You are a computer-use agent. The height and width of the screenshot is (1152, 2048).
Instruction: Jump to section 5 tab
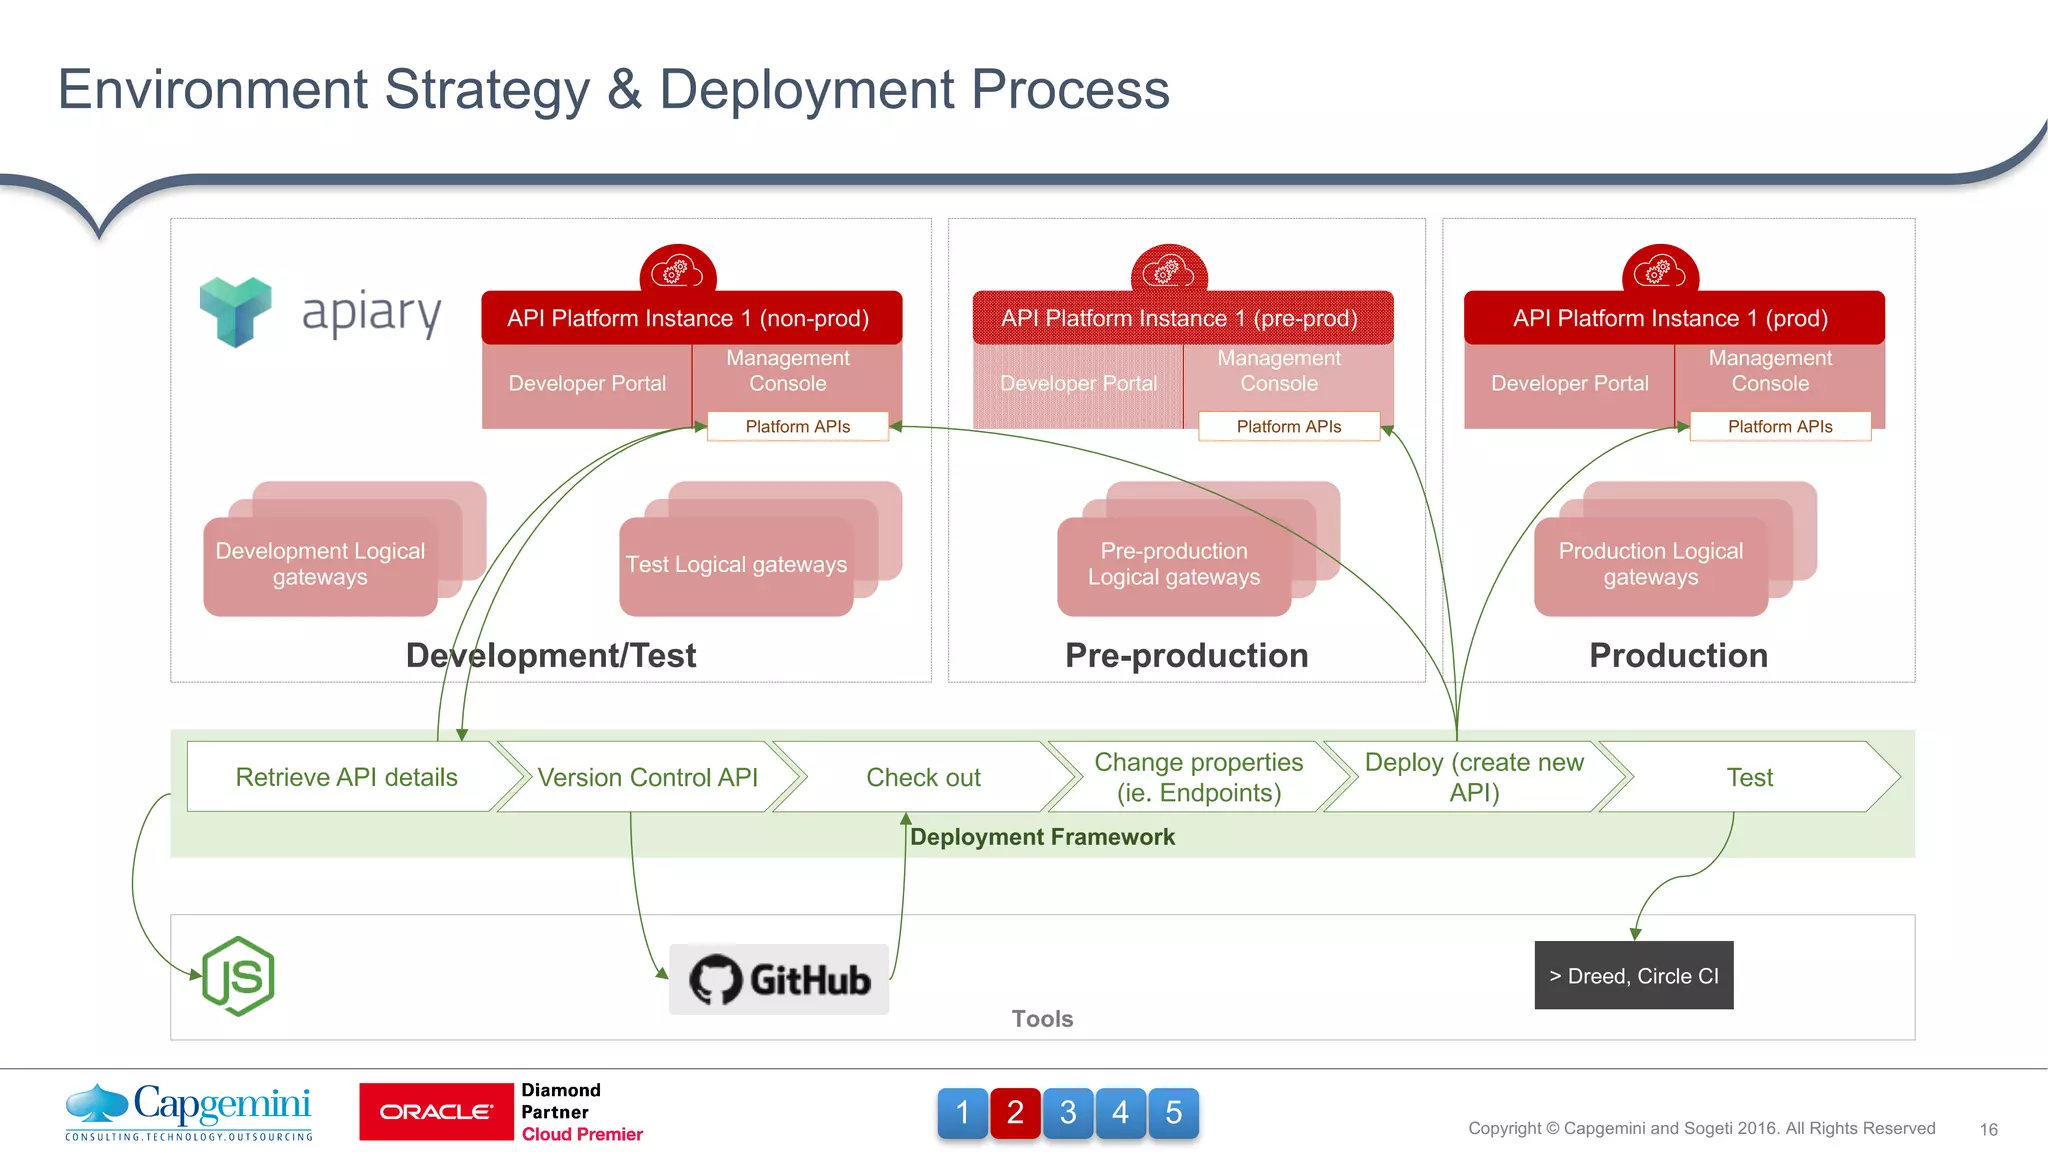pyautogui.click(x=1173, y=1112)
